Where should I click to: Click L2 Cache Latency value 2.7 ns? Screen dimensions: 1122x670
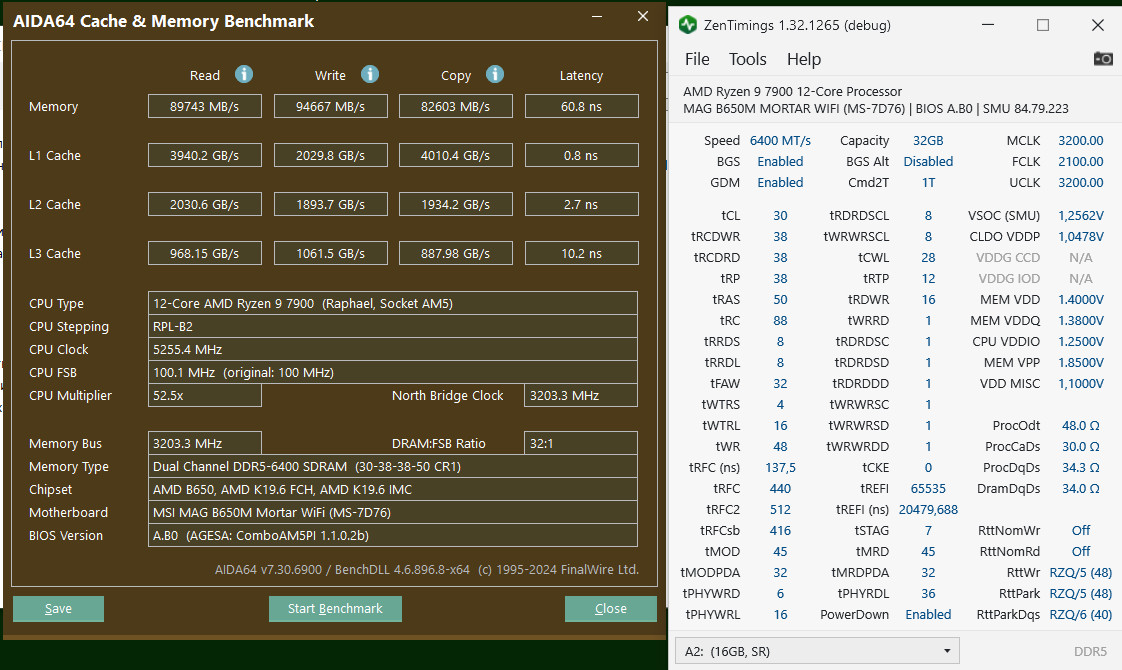[581, 204]
